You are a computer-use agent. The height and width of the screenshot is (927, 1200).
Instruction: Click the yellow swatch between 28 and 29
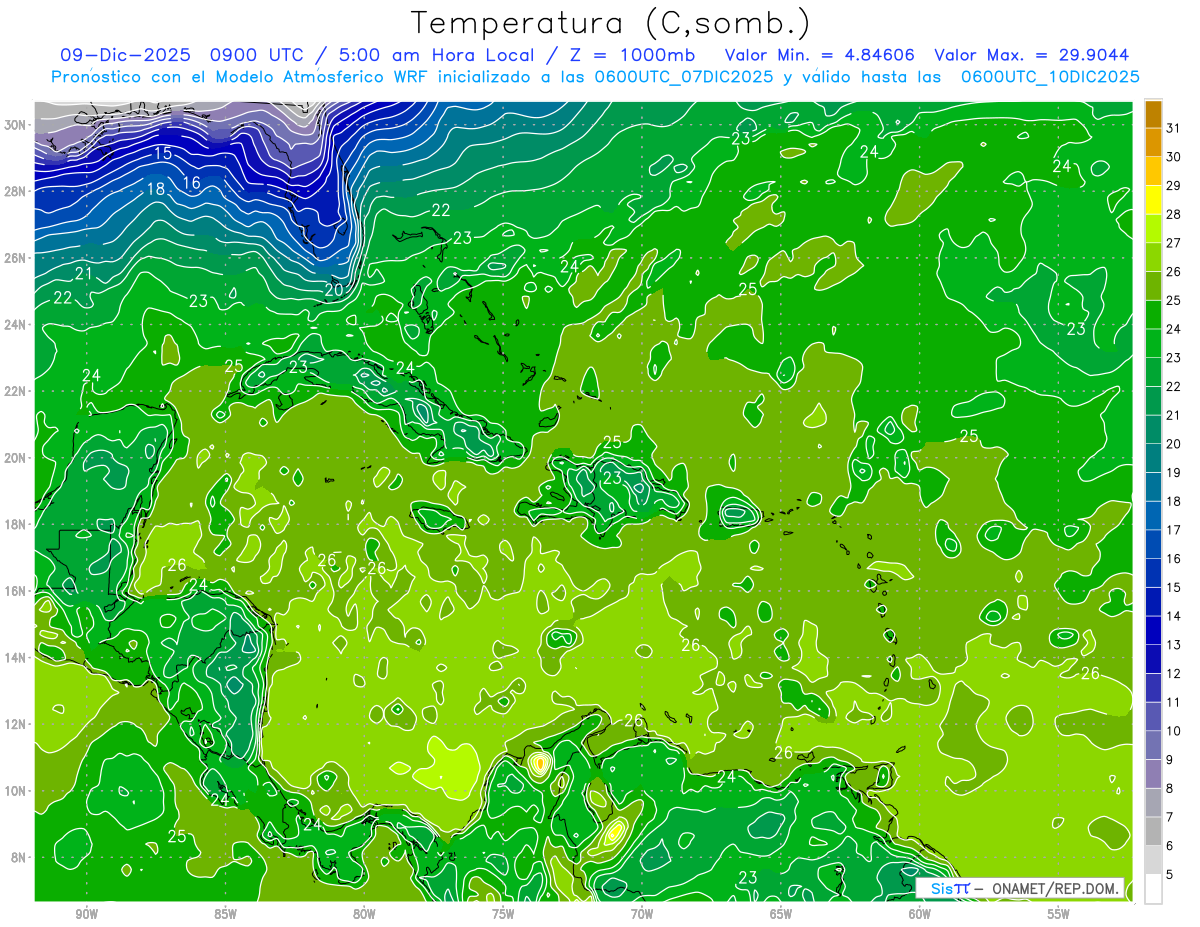coord(1153,200)
